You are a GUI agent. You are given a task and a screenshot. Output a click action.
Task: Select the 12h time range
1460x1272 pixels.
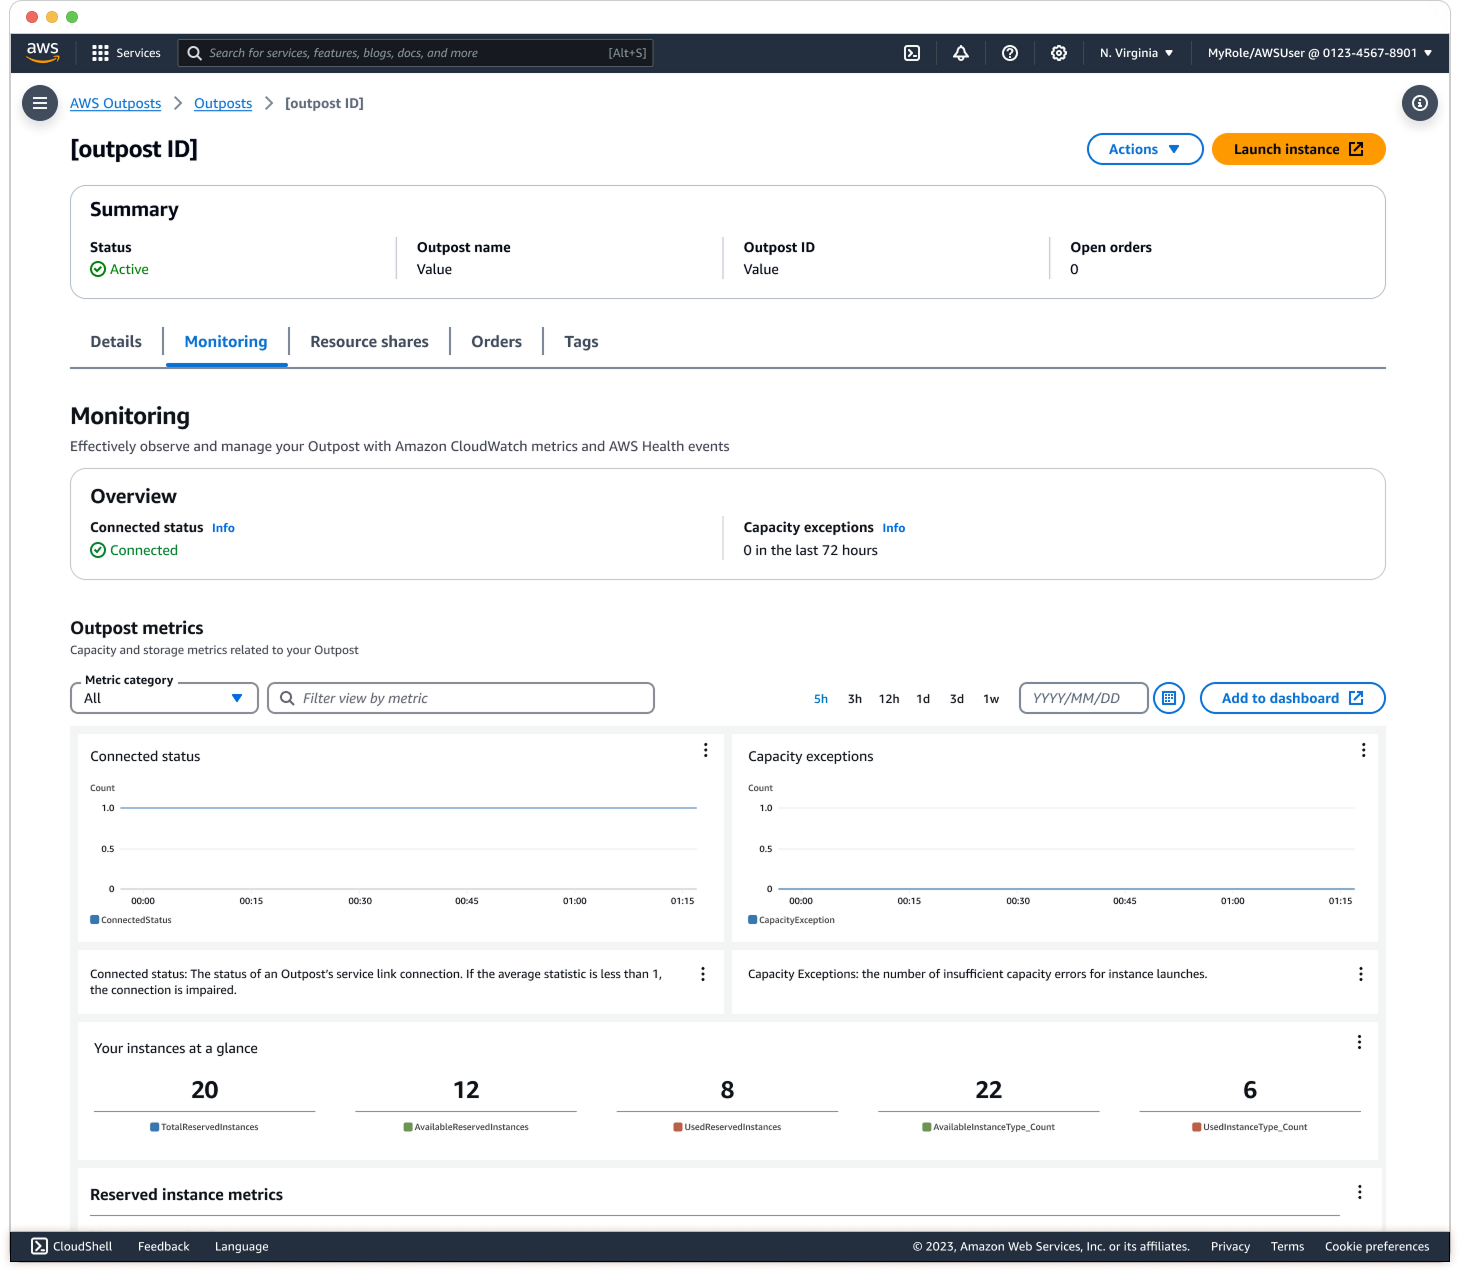(x=889, y=699)
